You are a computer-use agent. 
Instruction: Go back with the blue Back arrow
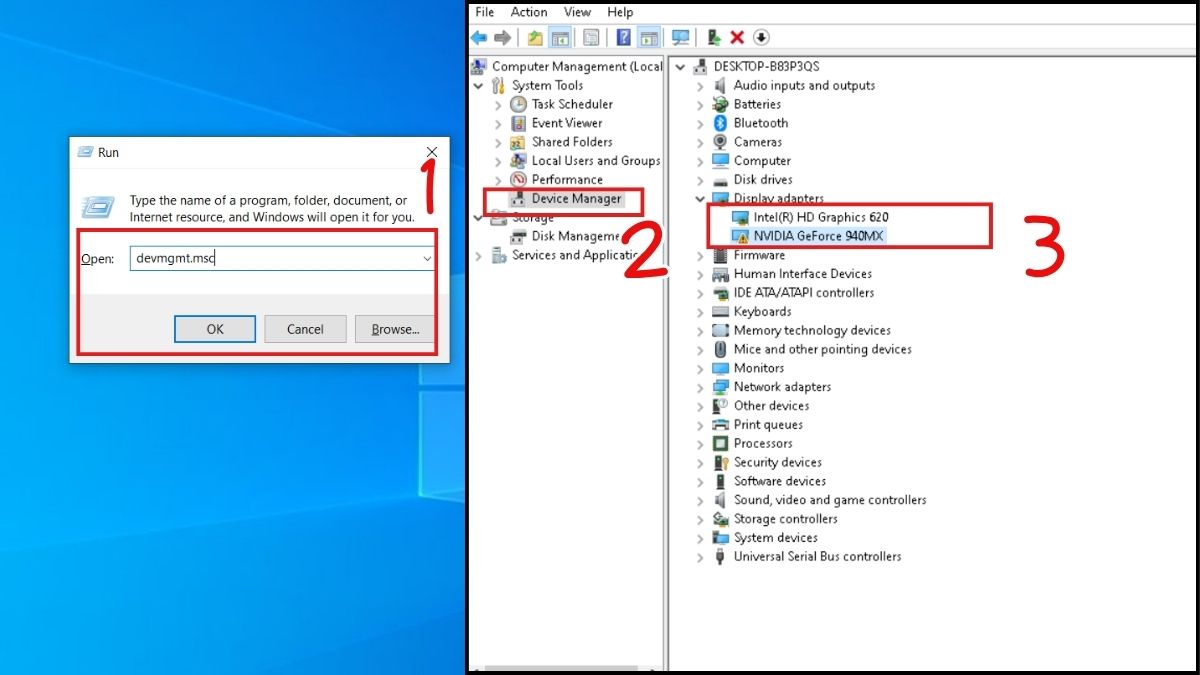[x=479, y=37]
